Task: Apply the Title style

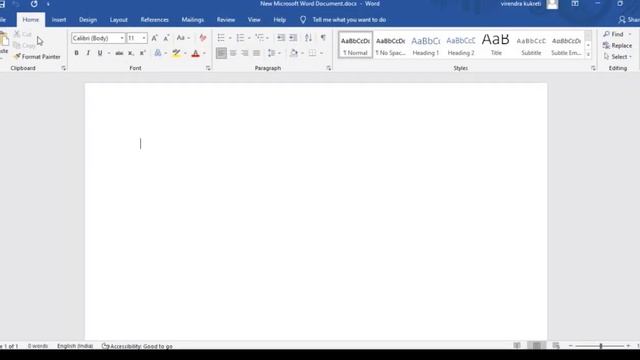Action: pos(496,45)
